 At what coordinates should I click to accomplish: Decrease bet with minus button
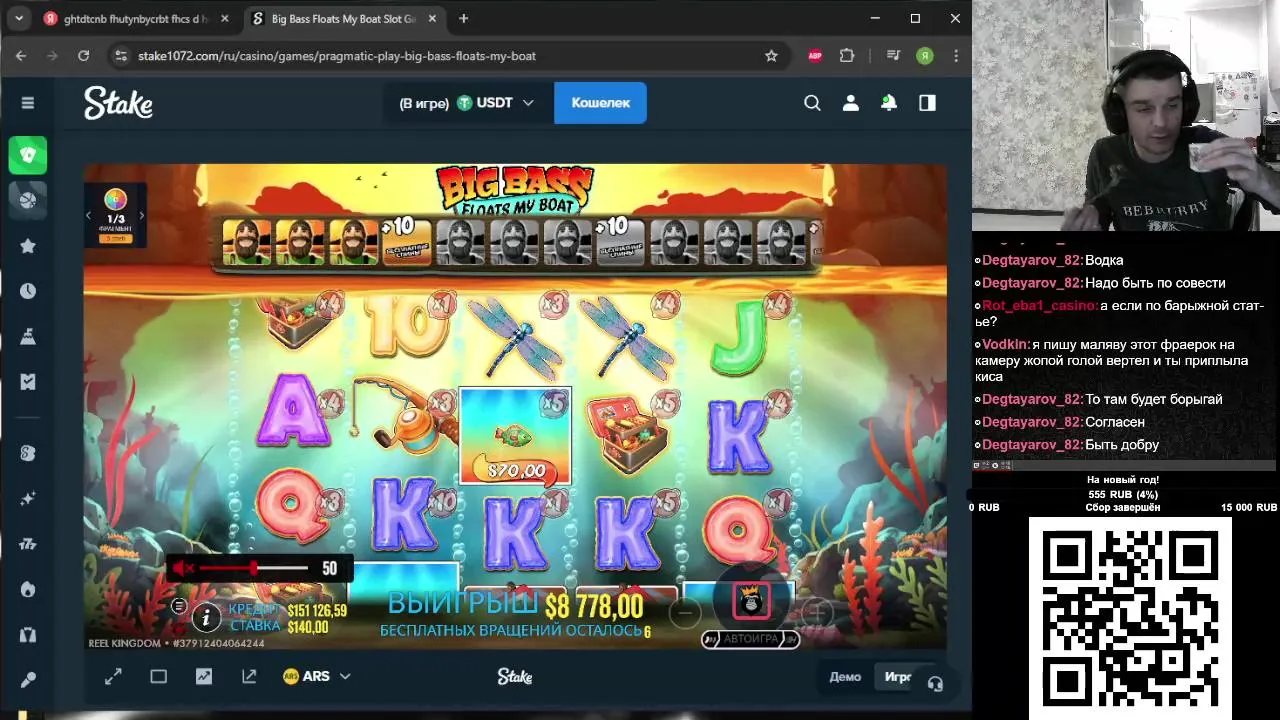point(685,612)
